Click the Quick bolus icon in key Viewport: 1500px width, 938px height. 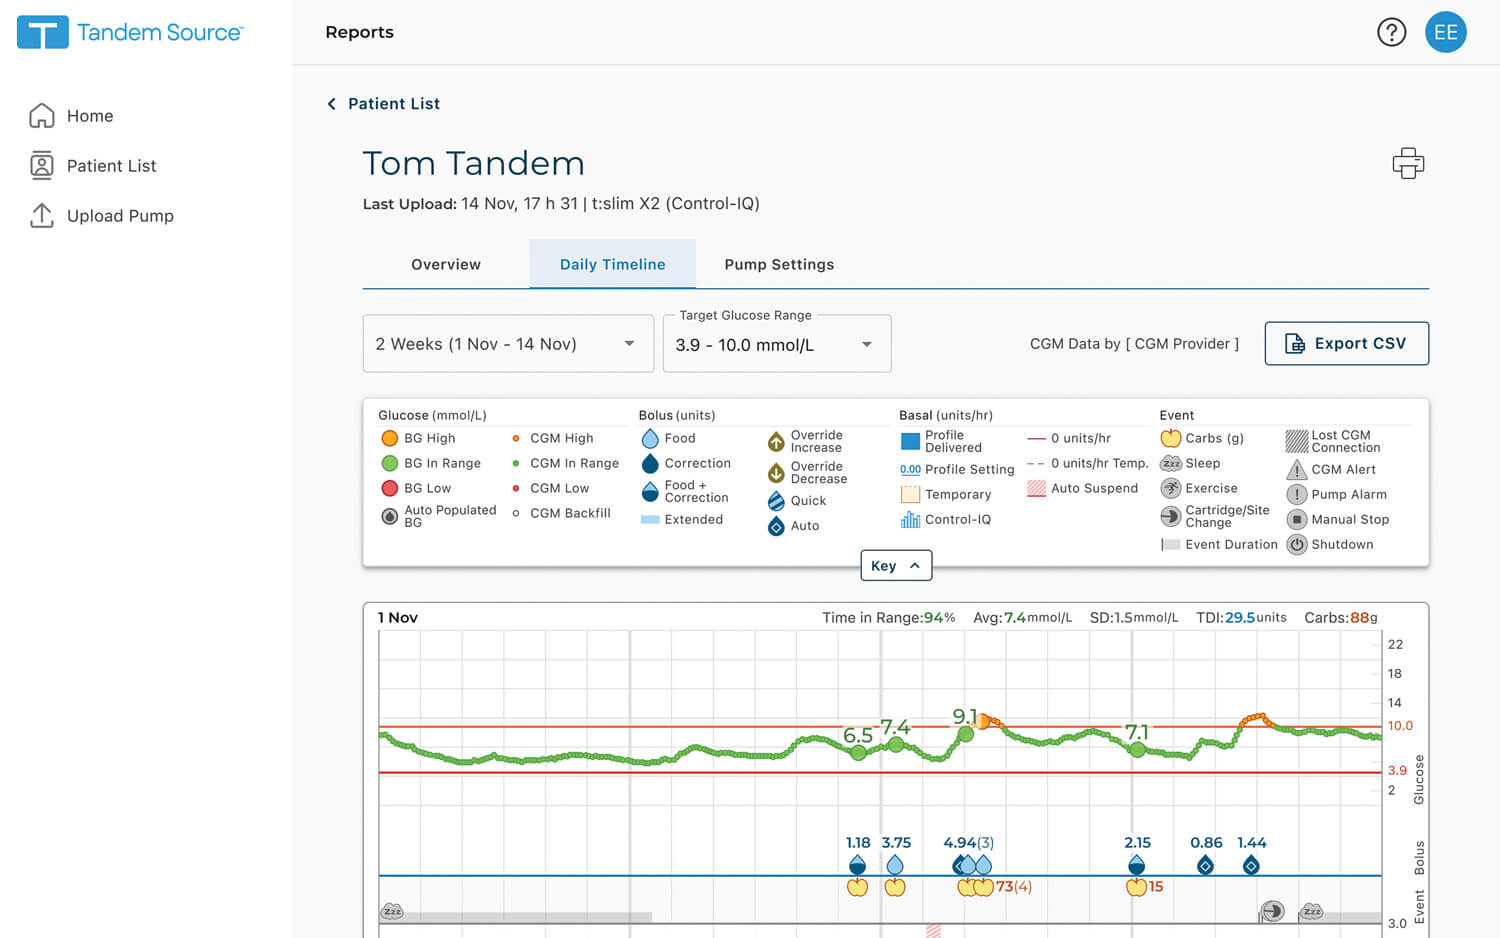(776, 501)
